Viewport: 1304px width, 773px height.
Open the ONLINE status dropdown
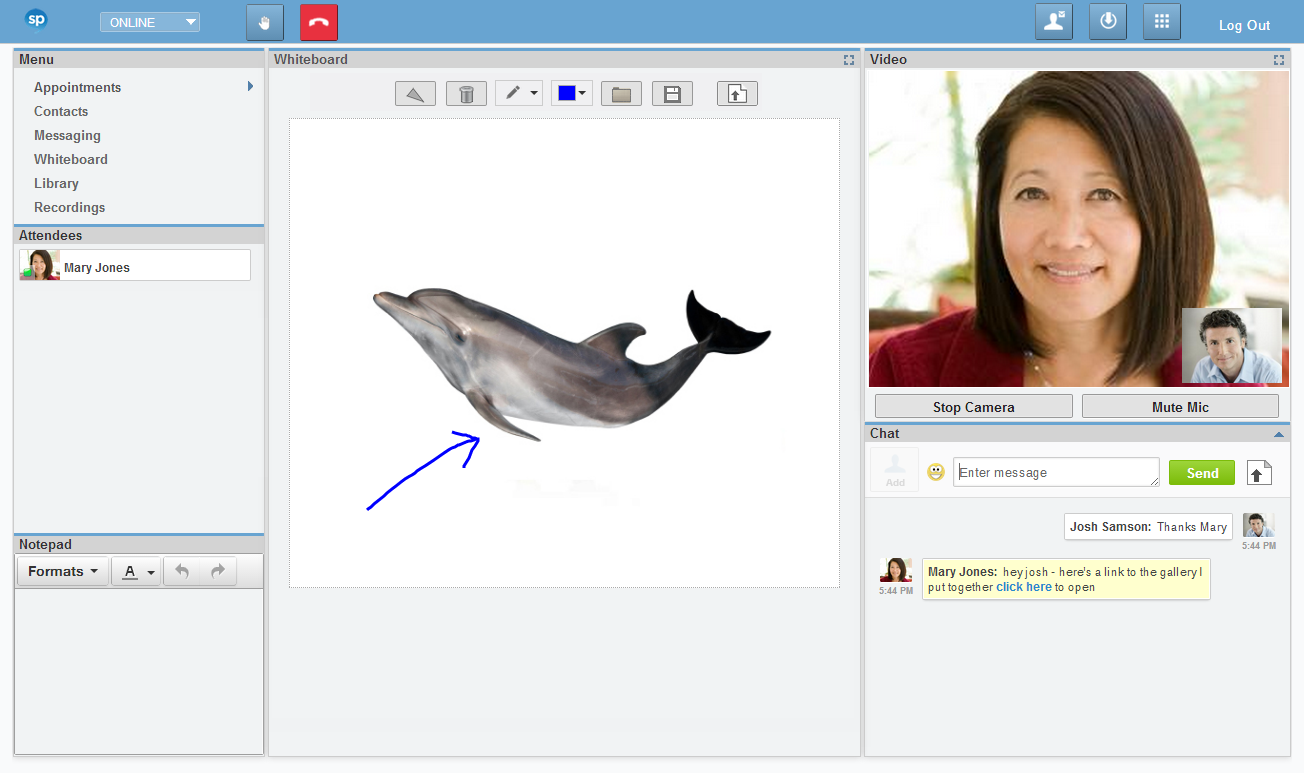[x=150, y=22]
